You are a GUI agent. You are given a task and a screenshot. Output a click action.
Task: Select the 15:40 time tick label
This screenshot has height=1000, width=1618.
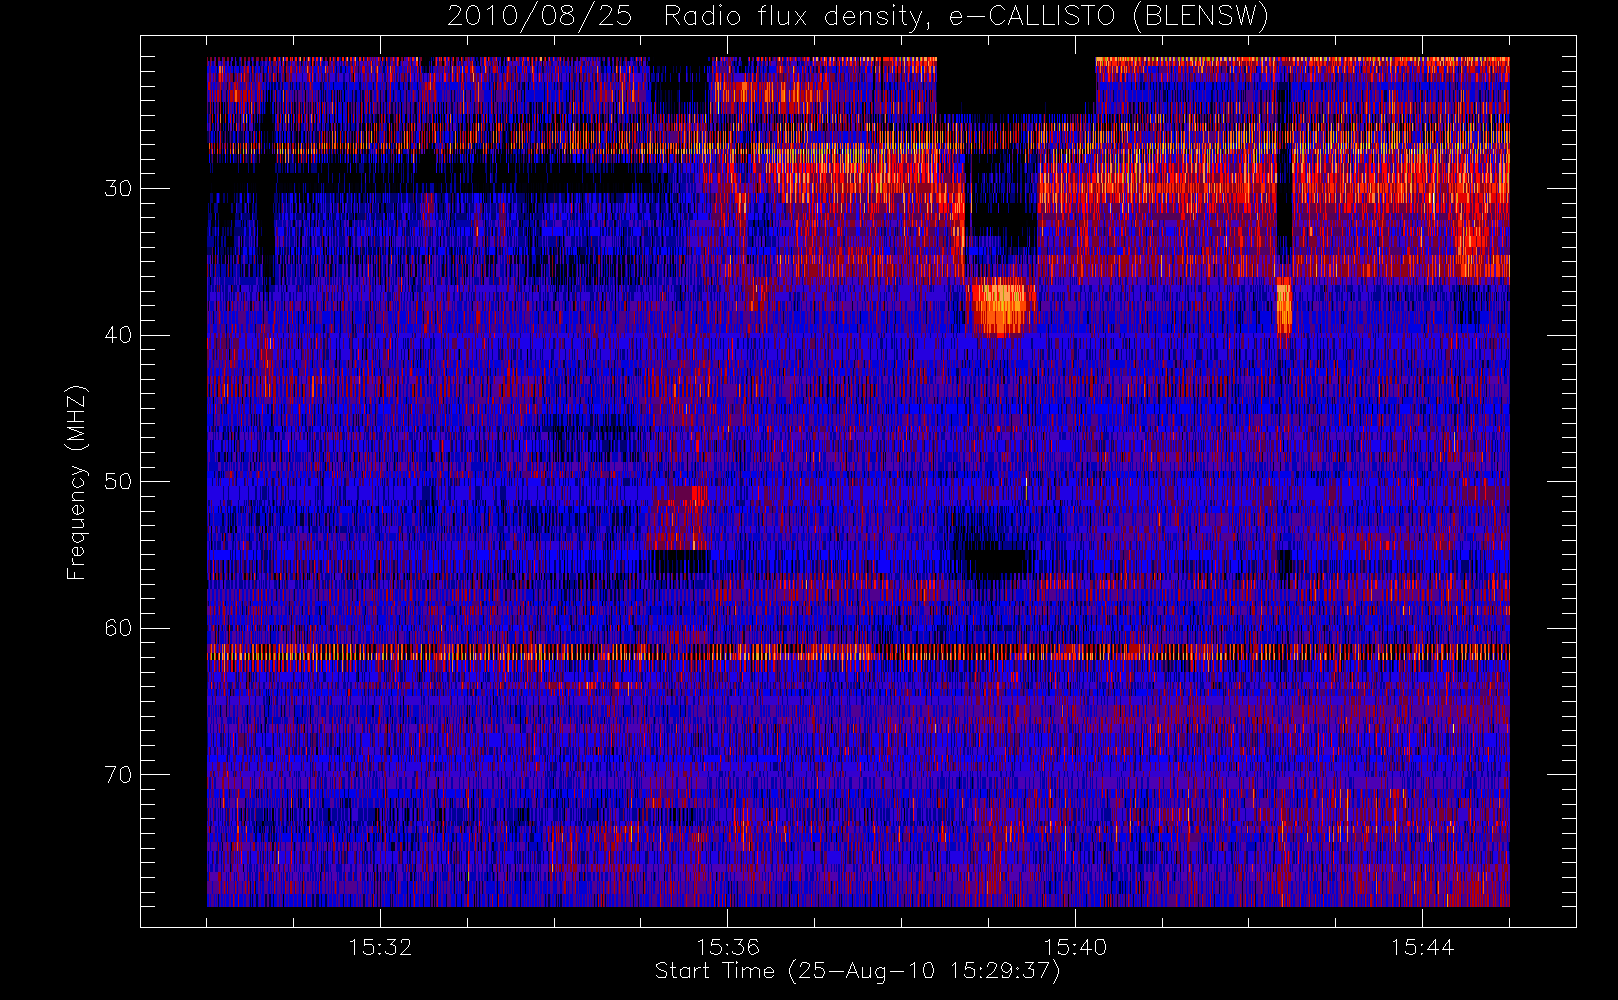(x=1075, y=947)
